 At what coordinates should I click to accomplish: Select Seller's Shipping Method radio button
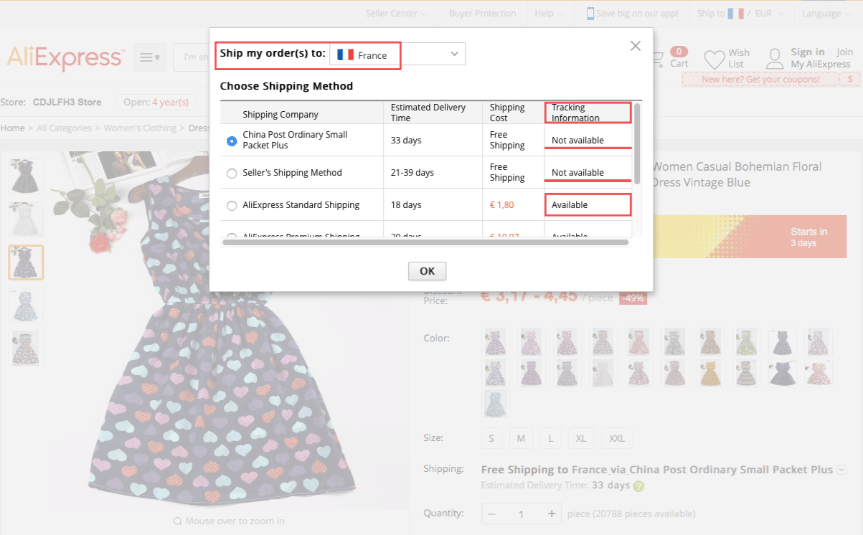(232, 173)
